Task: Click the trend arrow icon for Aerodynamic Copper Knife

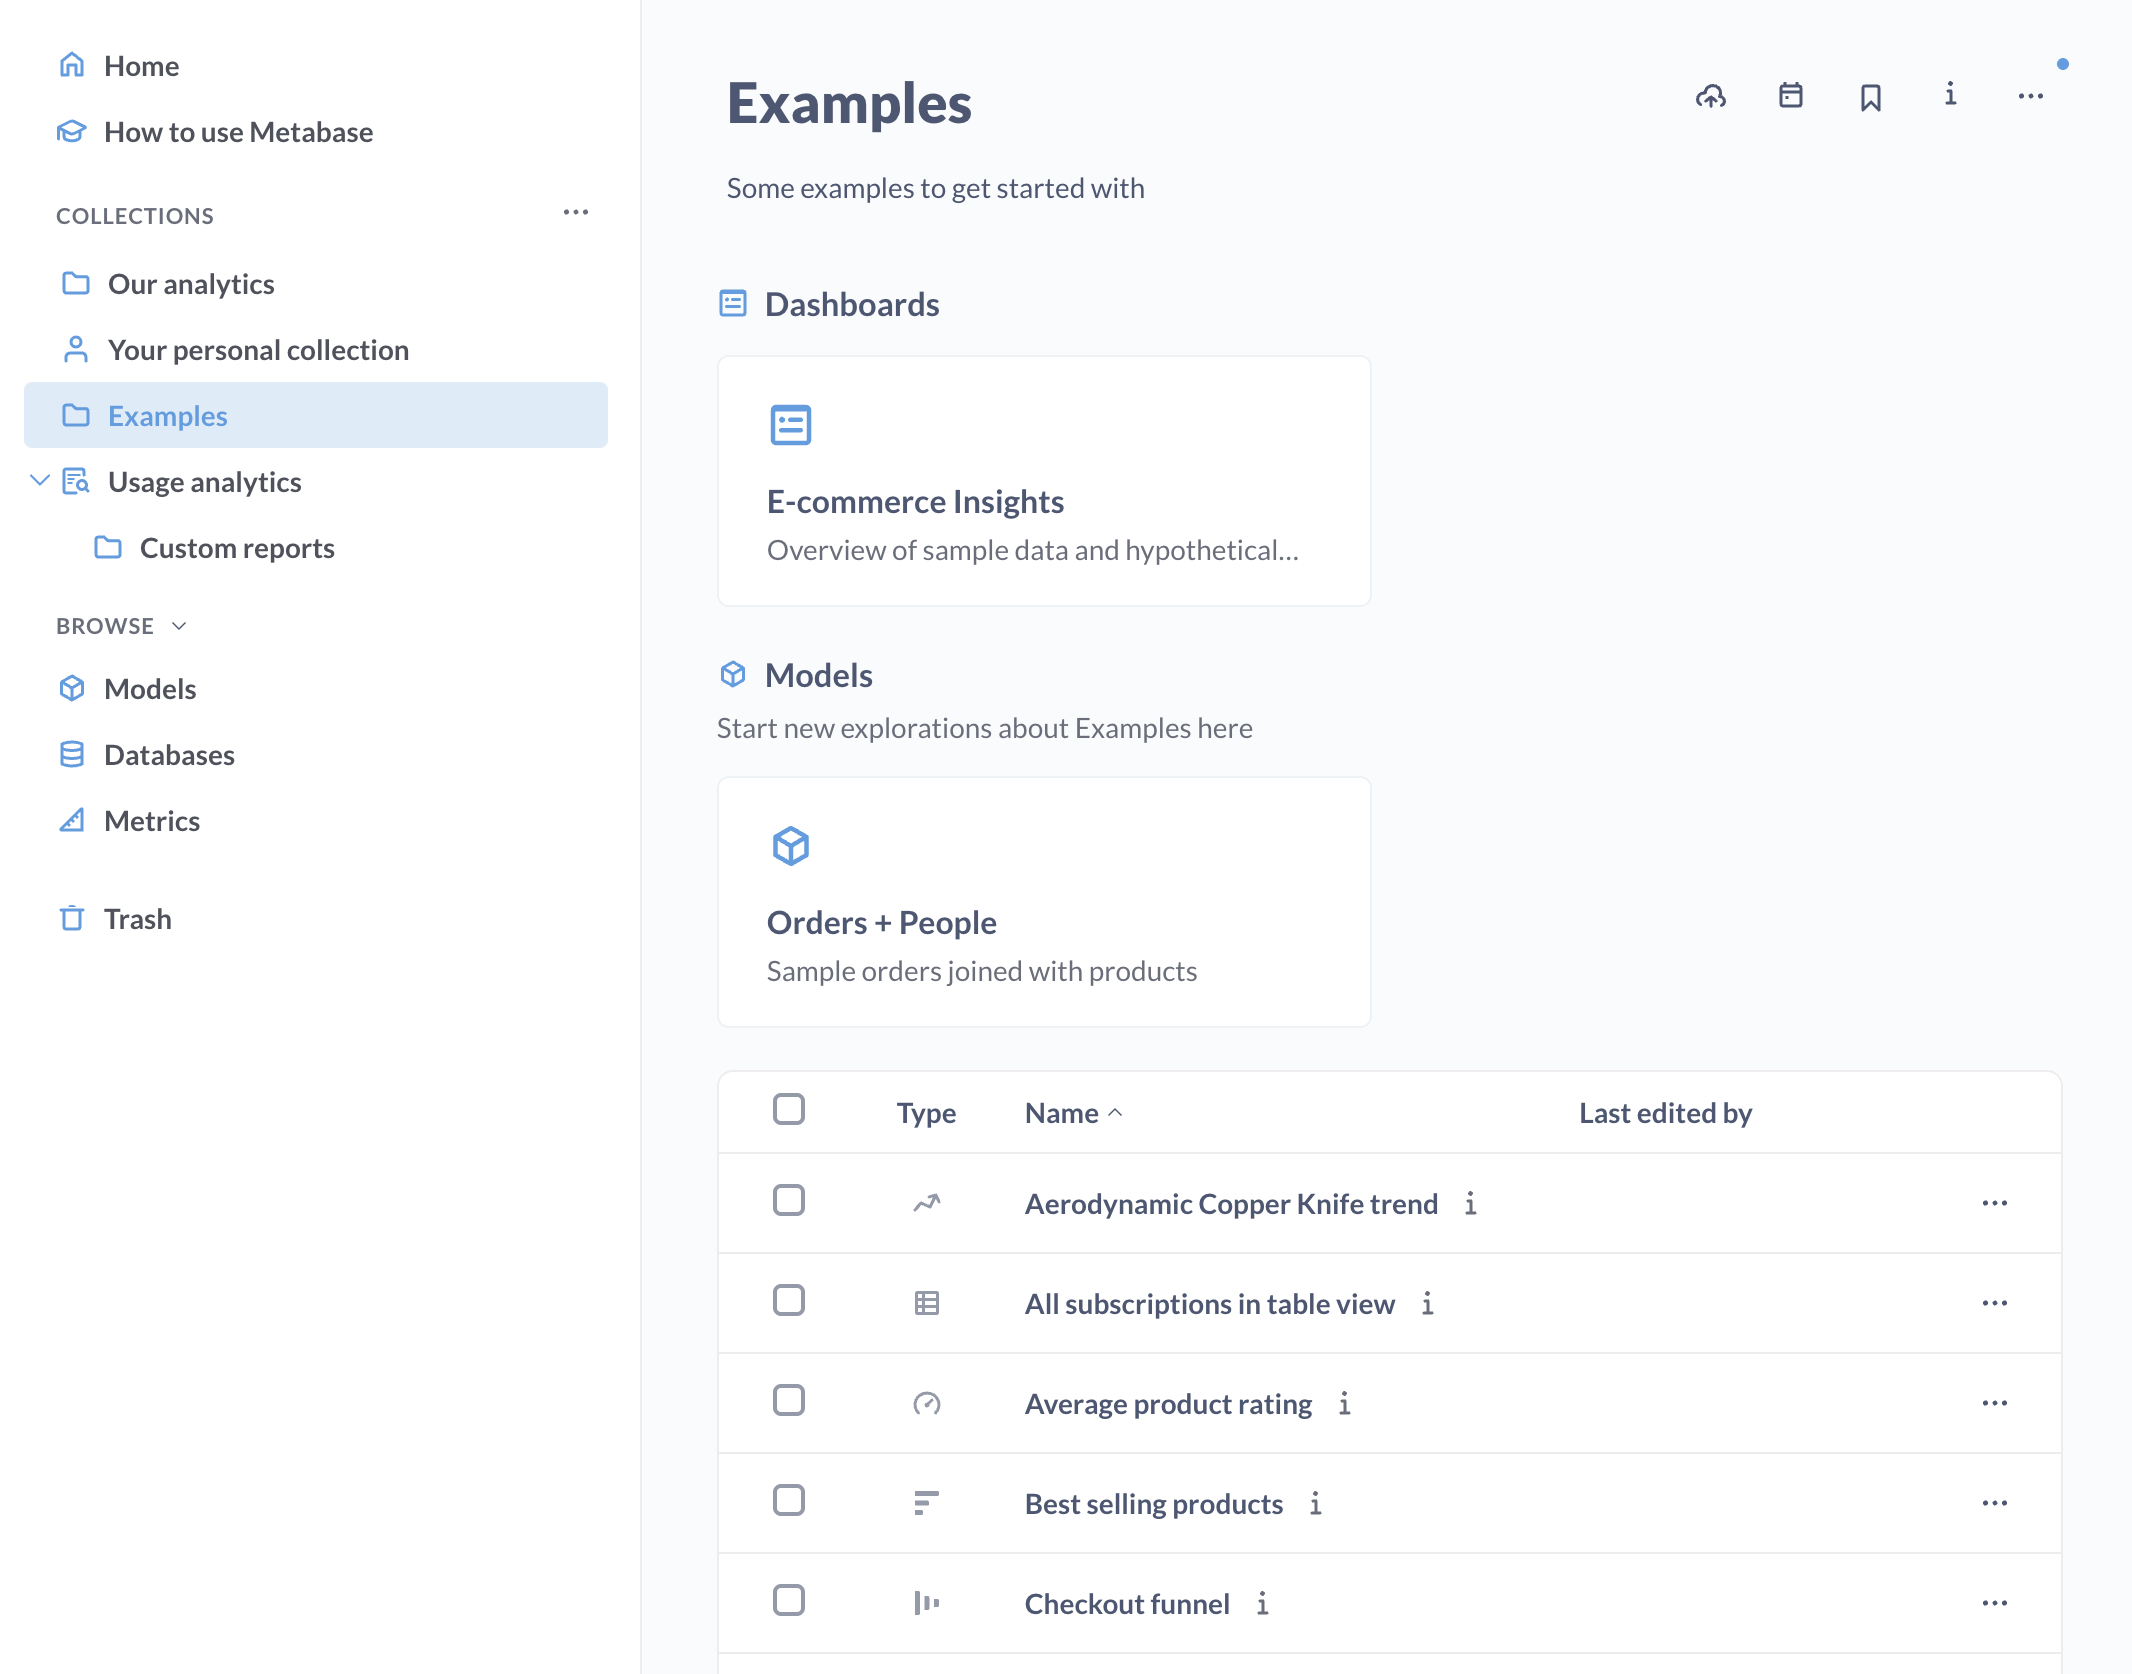Action: pos(926,1201)
